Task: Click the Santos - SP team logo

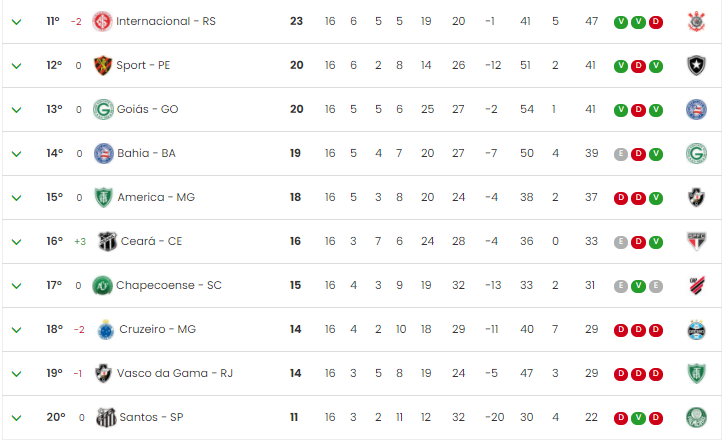Action: tap(106, 418)
